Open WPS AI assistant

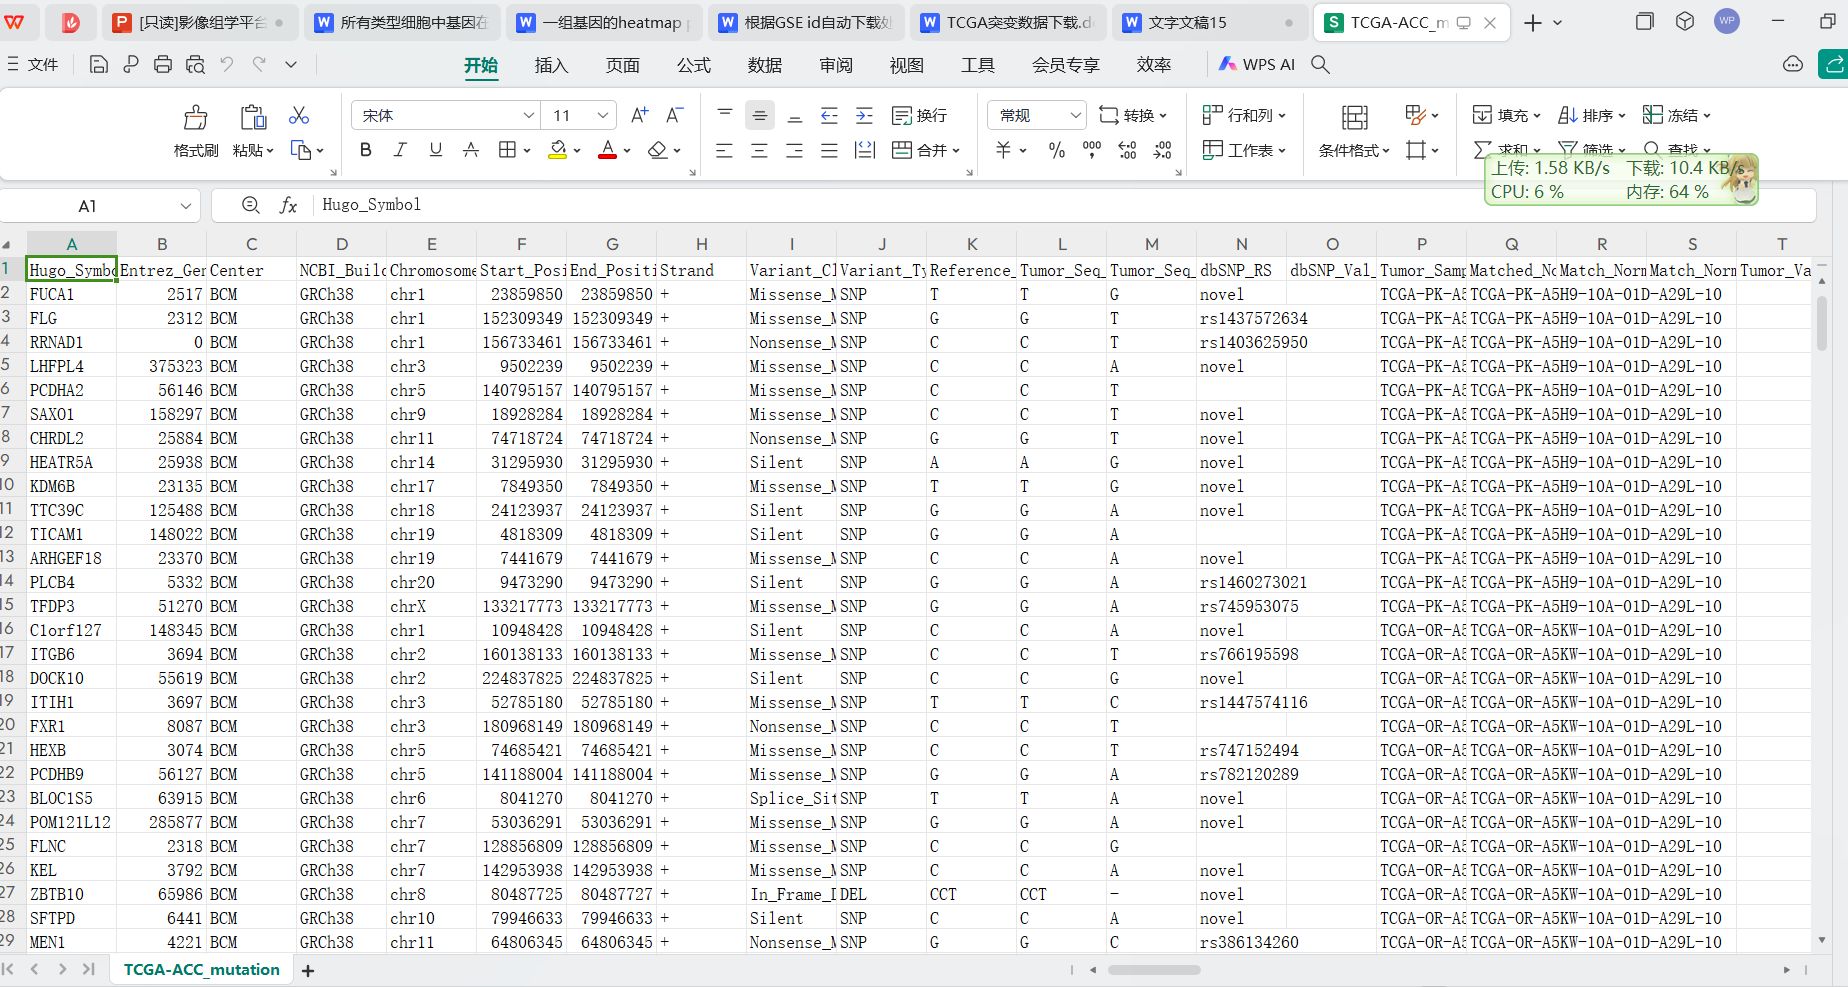pos(1257,64)
